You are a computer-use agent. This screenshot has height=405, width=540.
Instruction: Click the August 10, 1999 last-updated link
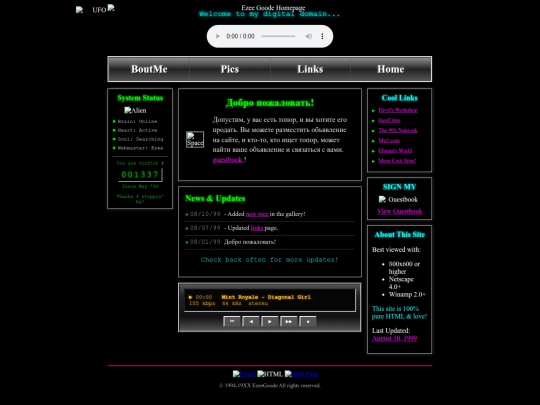pyautogui.click(x=394, y=338)
